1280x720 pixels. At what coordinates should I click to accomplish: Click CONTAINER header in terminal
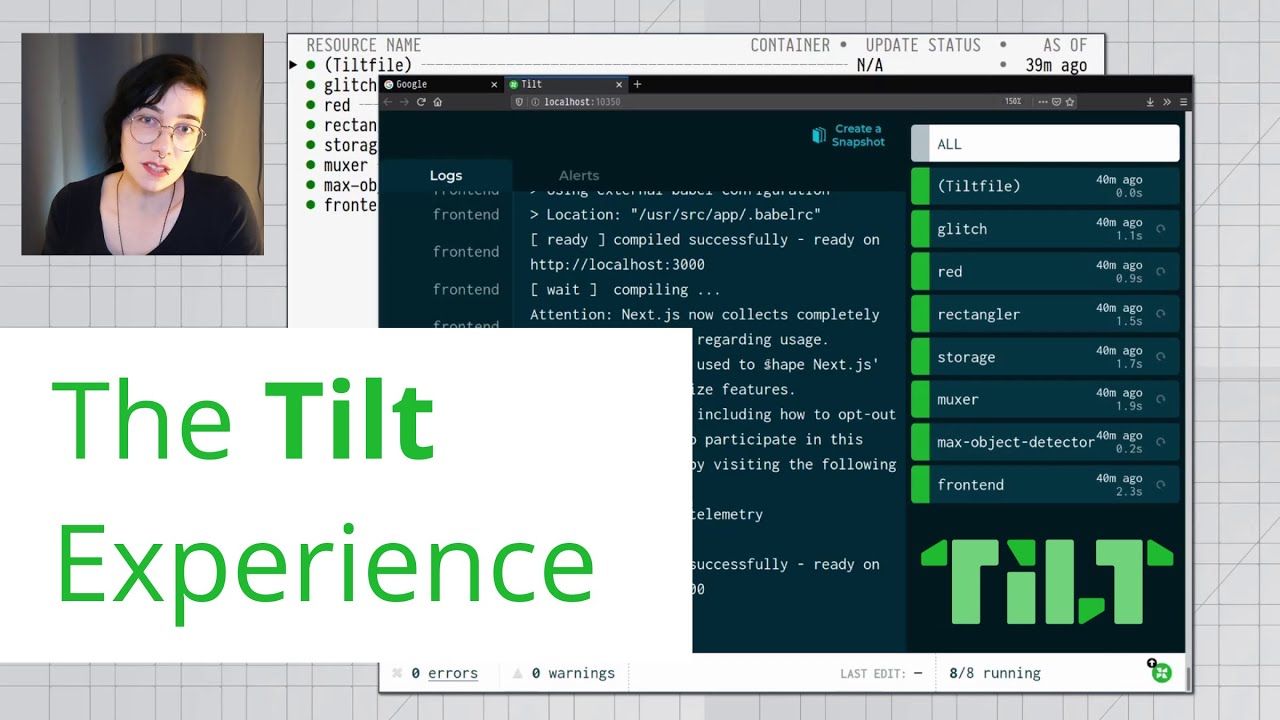point(790,45)
